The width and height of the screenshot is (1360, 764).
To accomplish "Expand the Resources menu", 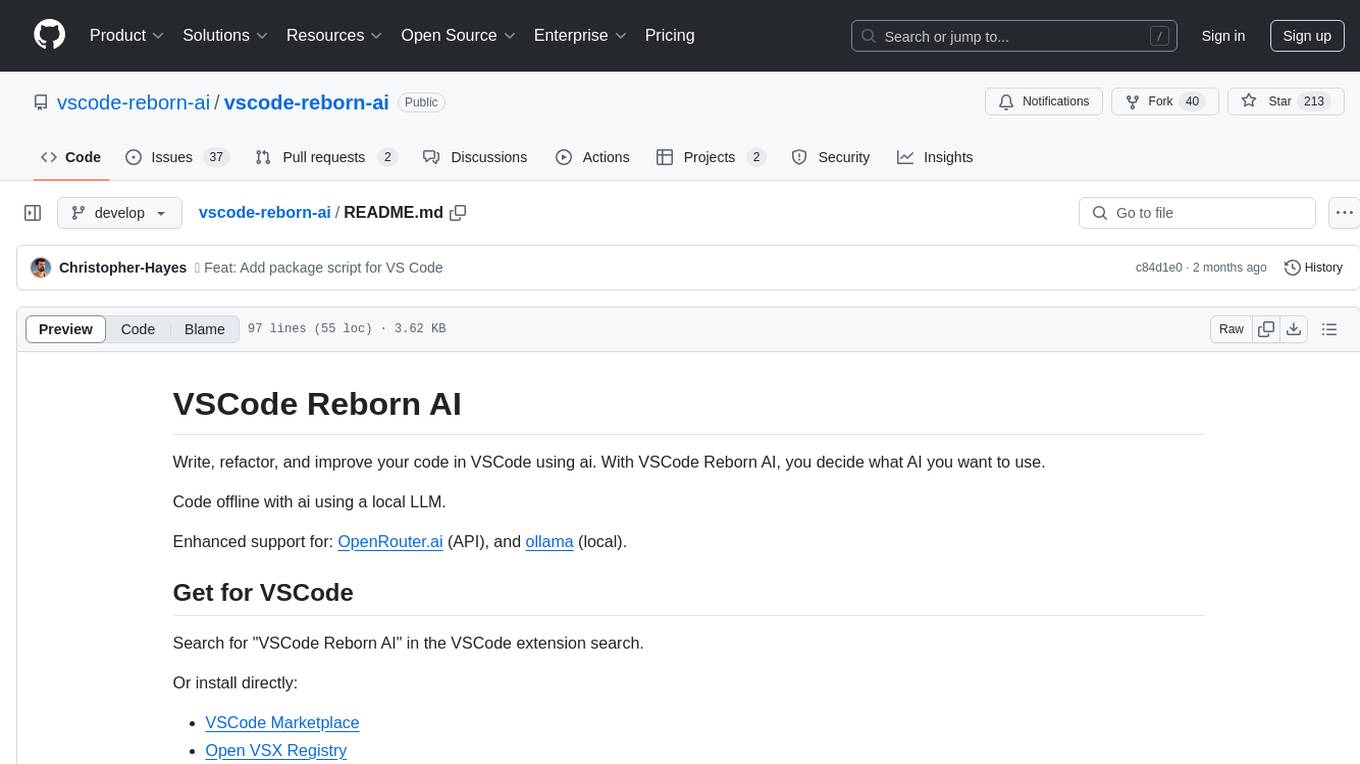I will pos(334,35).
